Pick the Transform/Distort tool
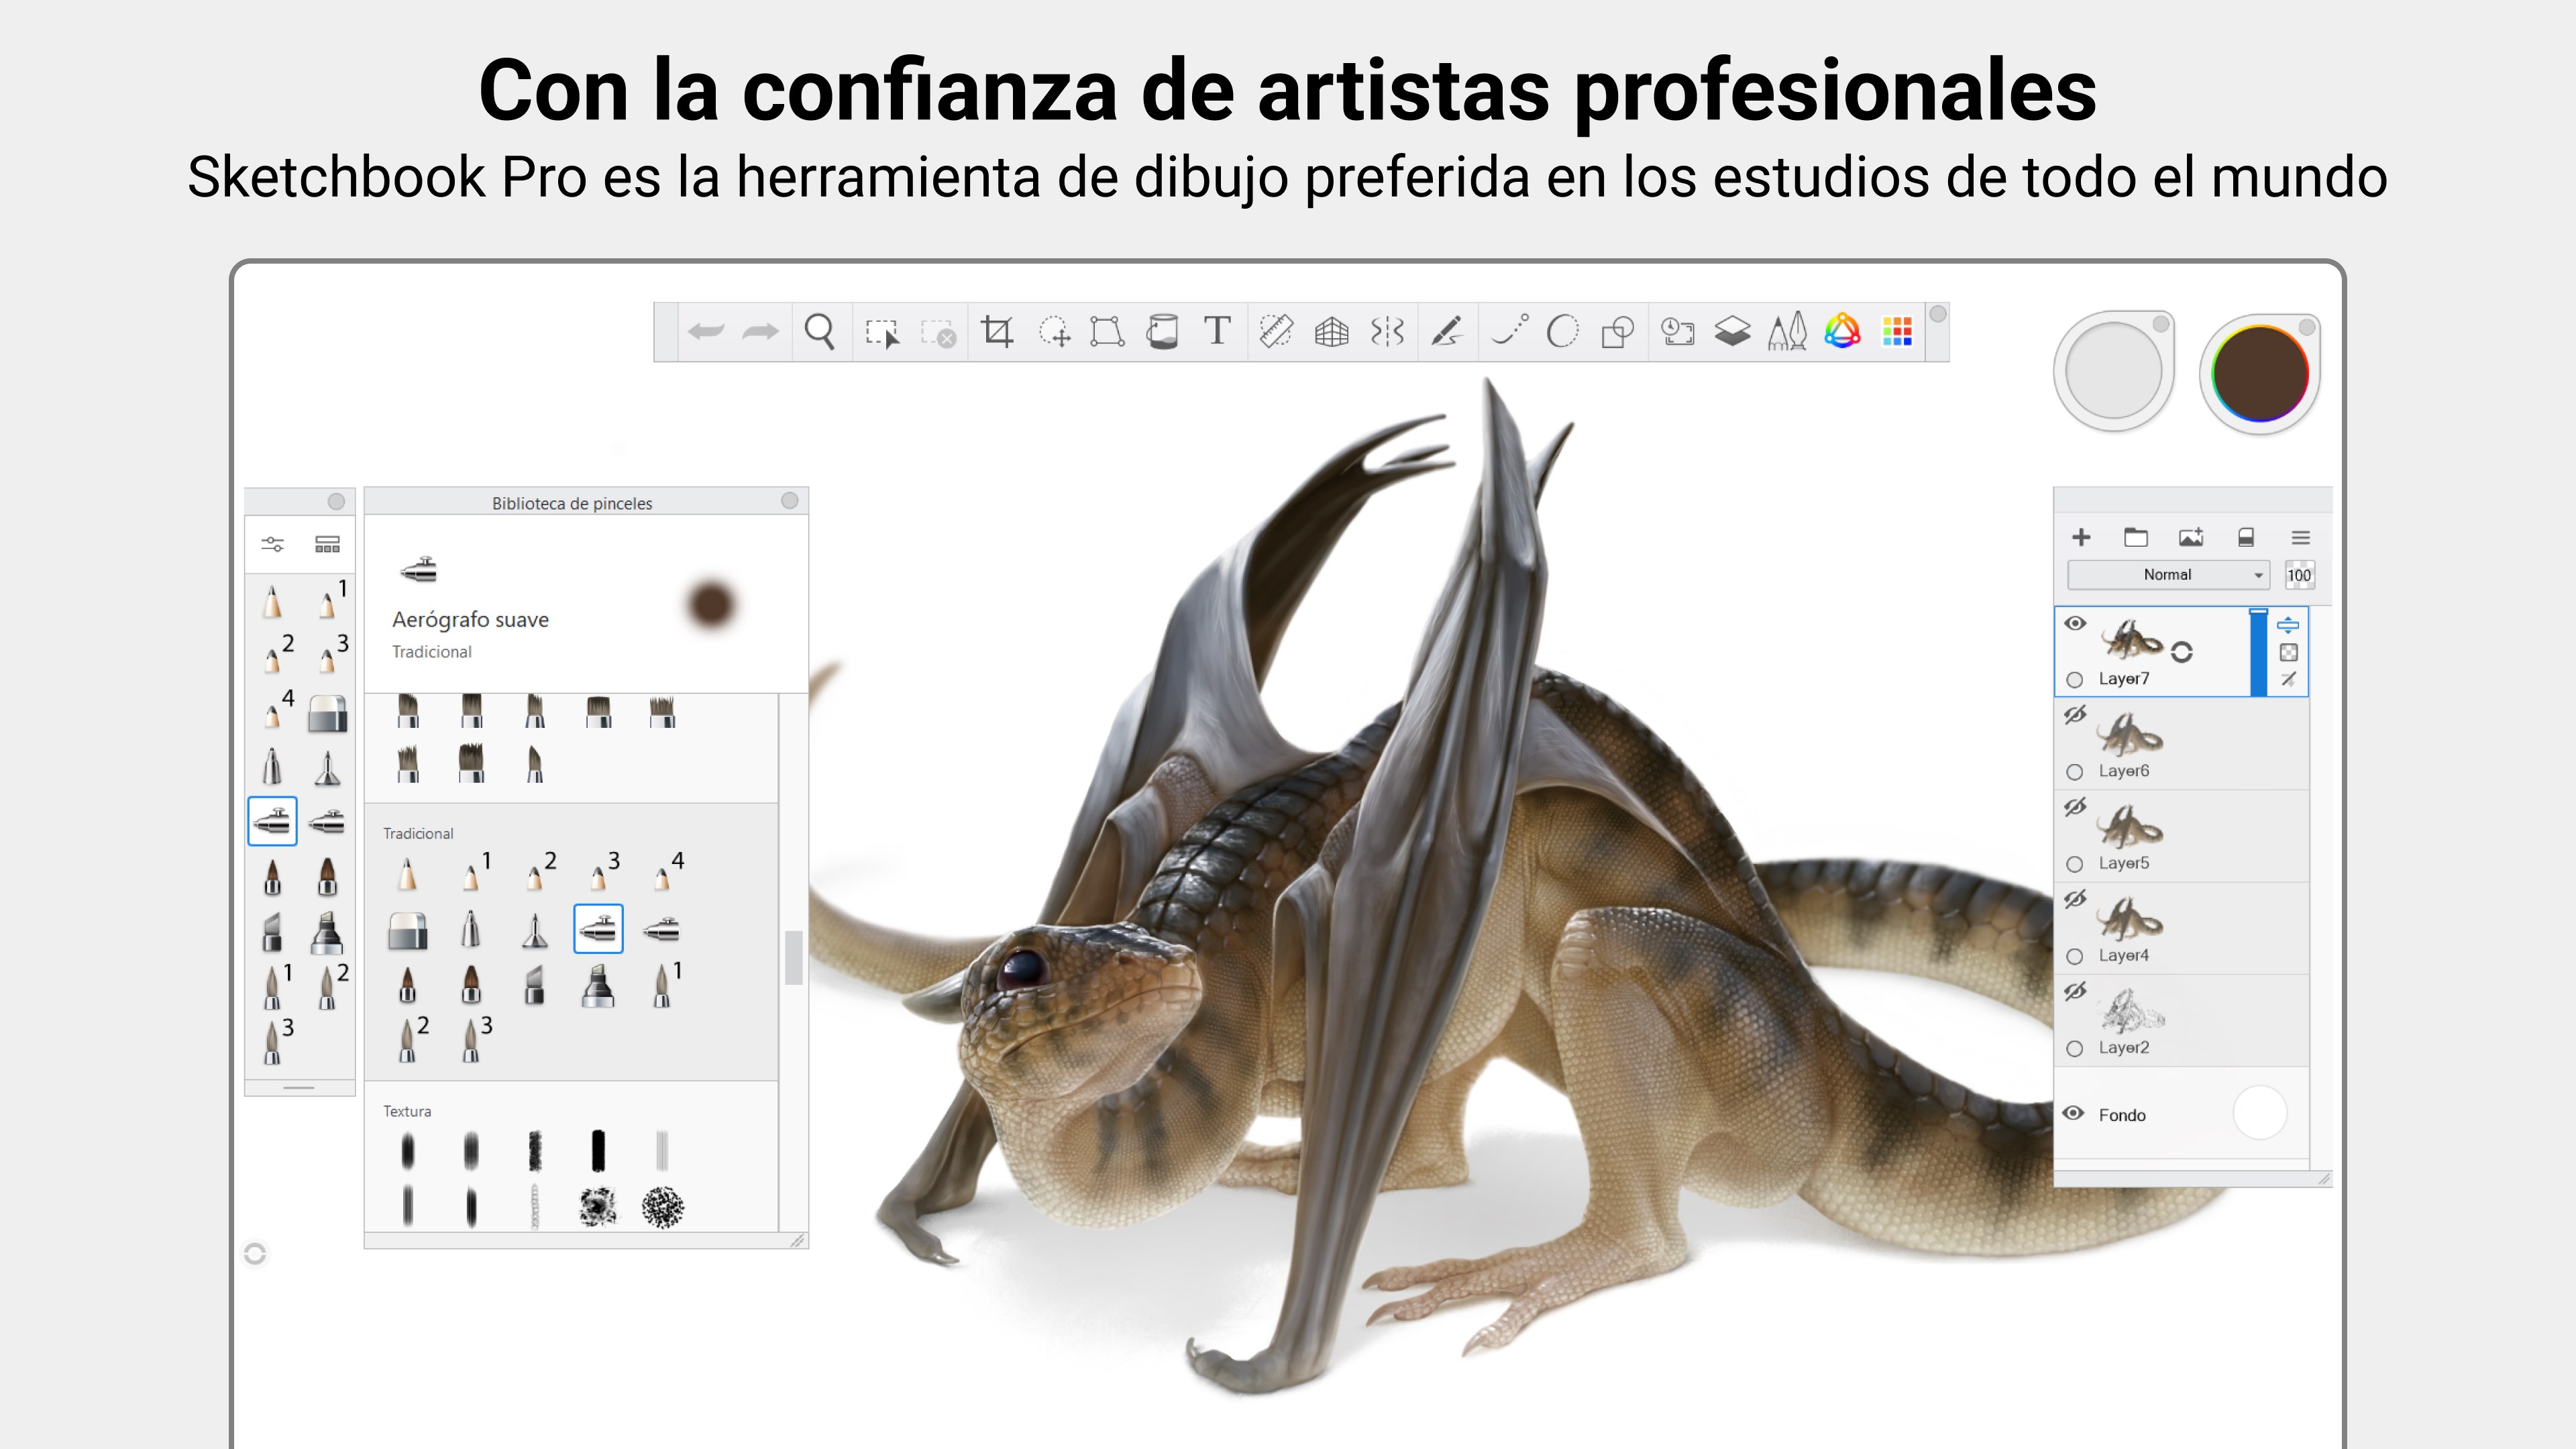 click(1107, 331)
